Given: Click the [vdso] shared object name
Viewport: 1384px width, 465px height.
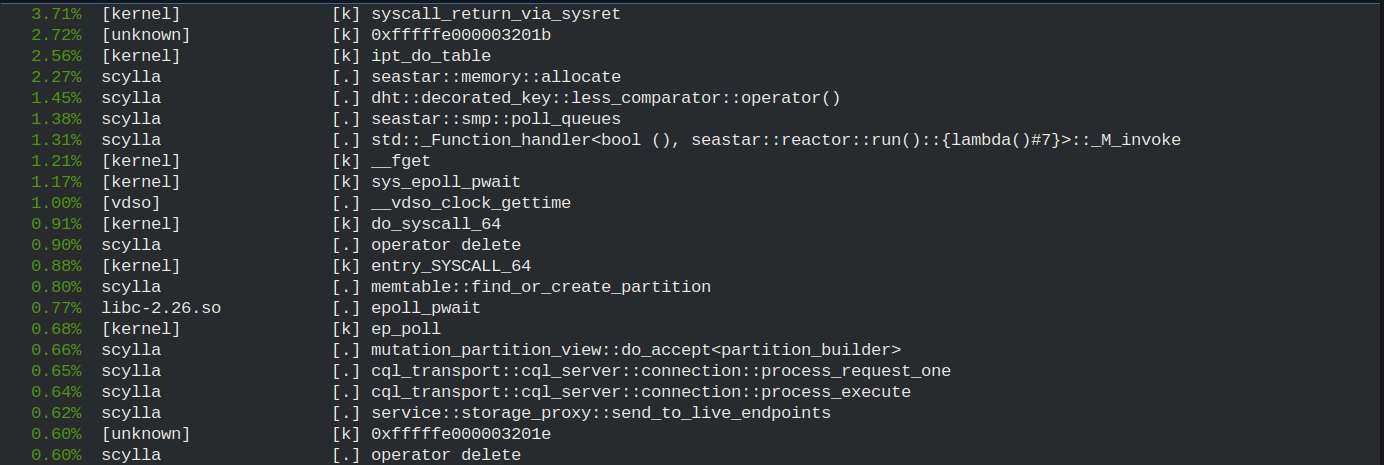Looking at the screenshot, I should 131,203.
